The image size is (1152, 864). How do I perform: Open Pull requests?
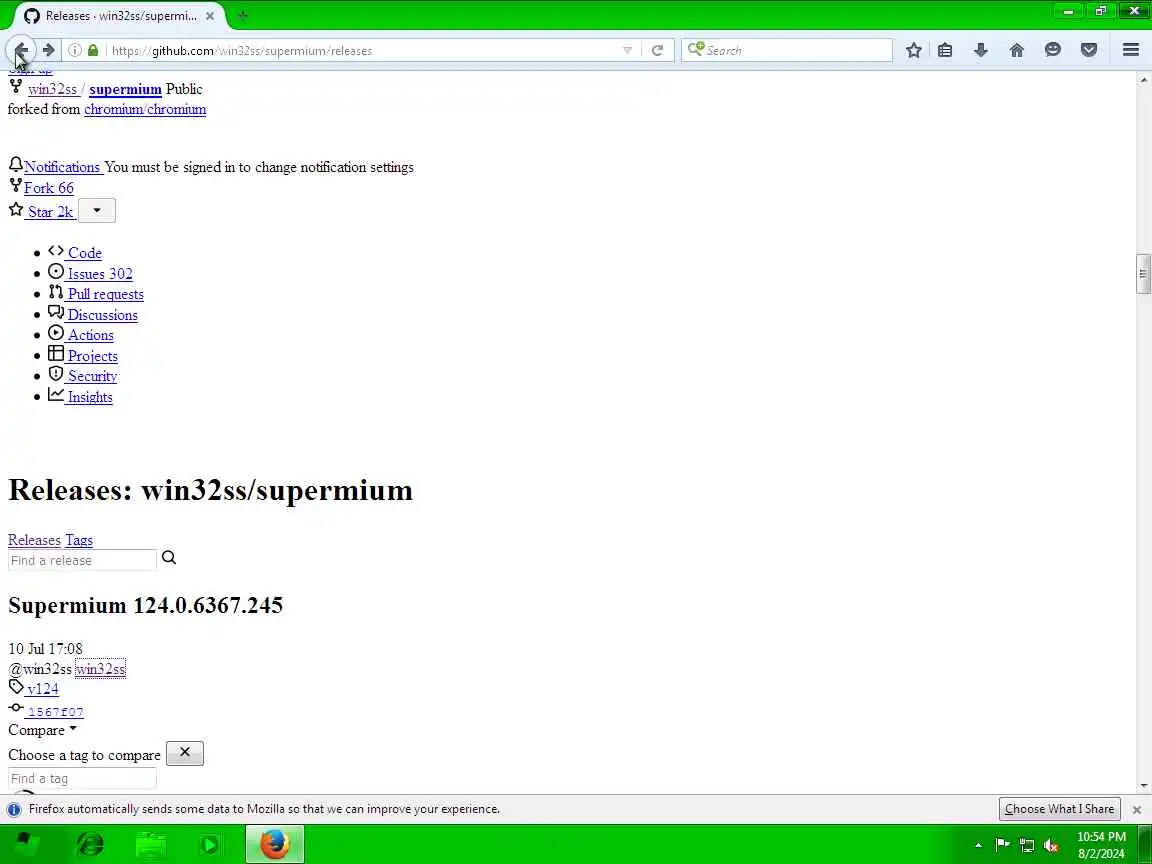[106, 294]
